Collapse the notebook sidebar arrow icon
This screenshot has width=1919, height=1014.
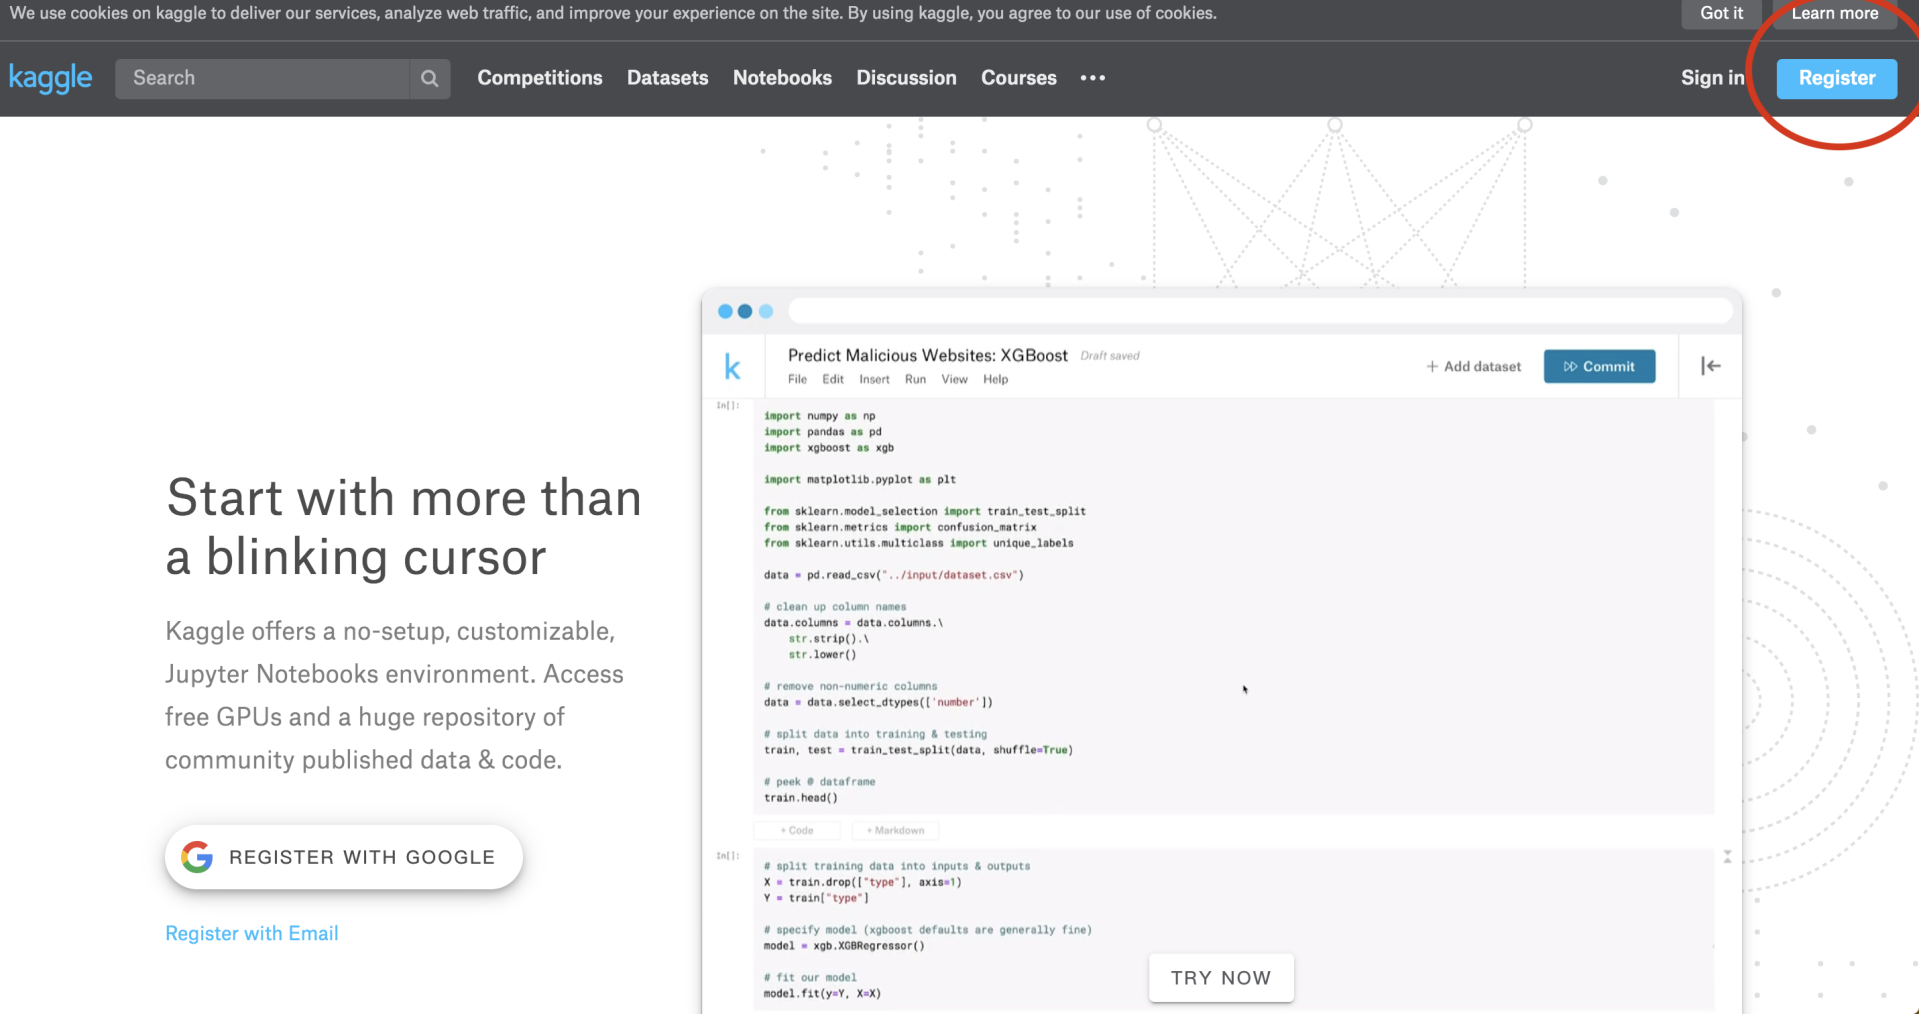(x=1711, y=366)
